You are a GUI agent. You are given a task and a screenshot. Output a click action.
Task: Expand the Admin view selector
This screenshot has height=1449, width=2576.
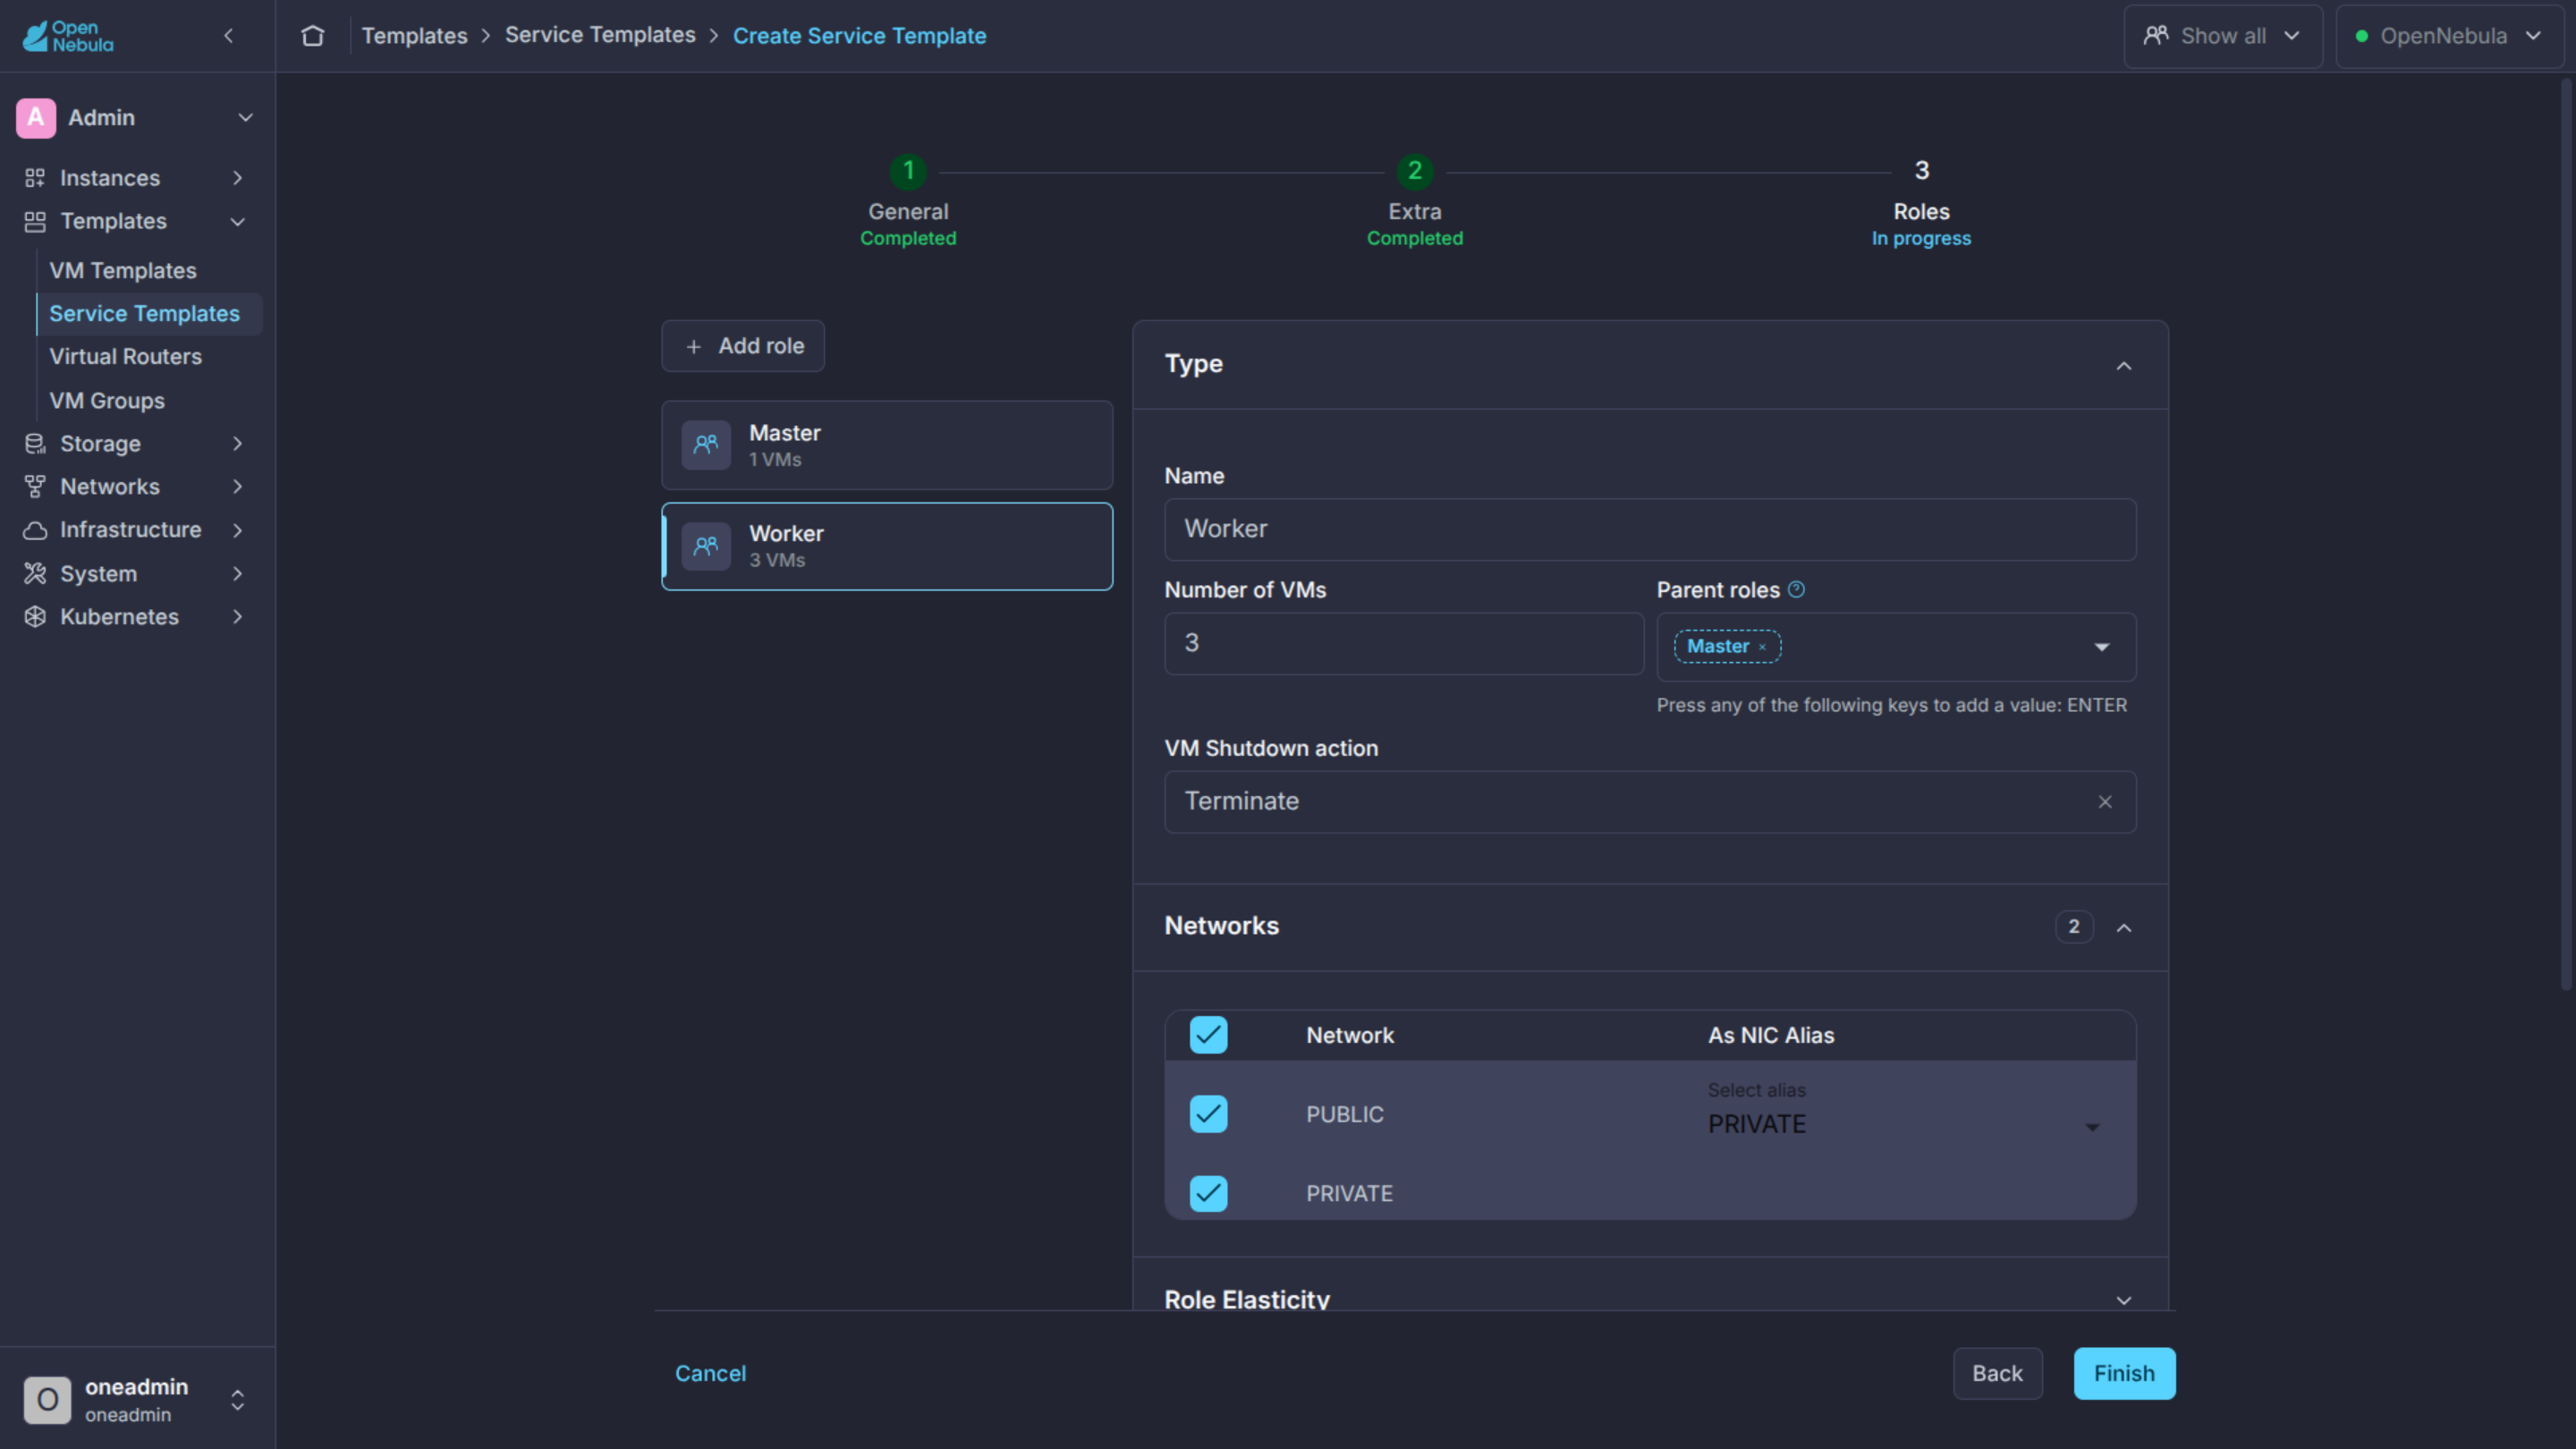pyautogui.click(x=245, y=118)
